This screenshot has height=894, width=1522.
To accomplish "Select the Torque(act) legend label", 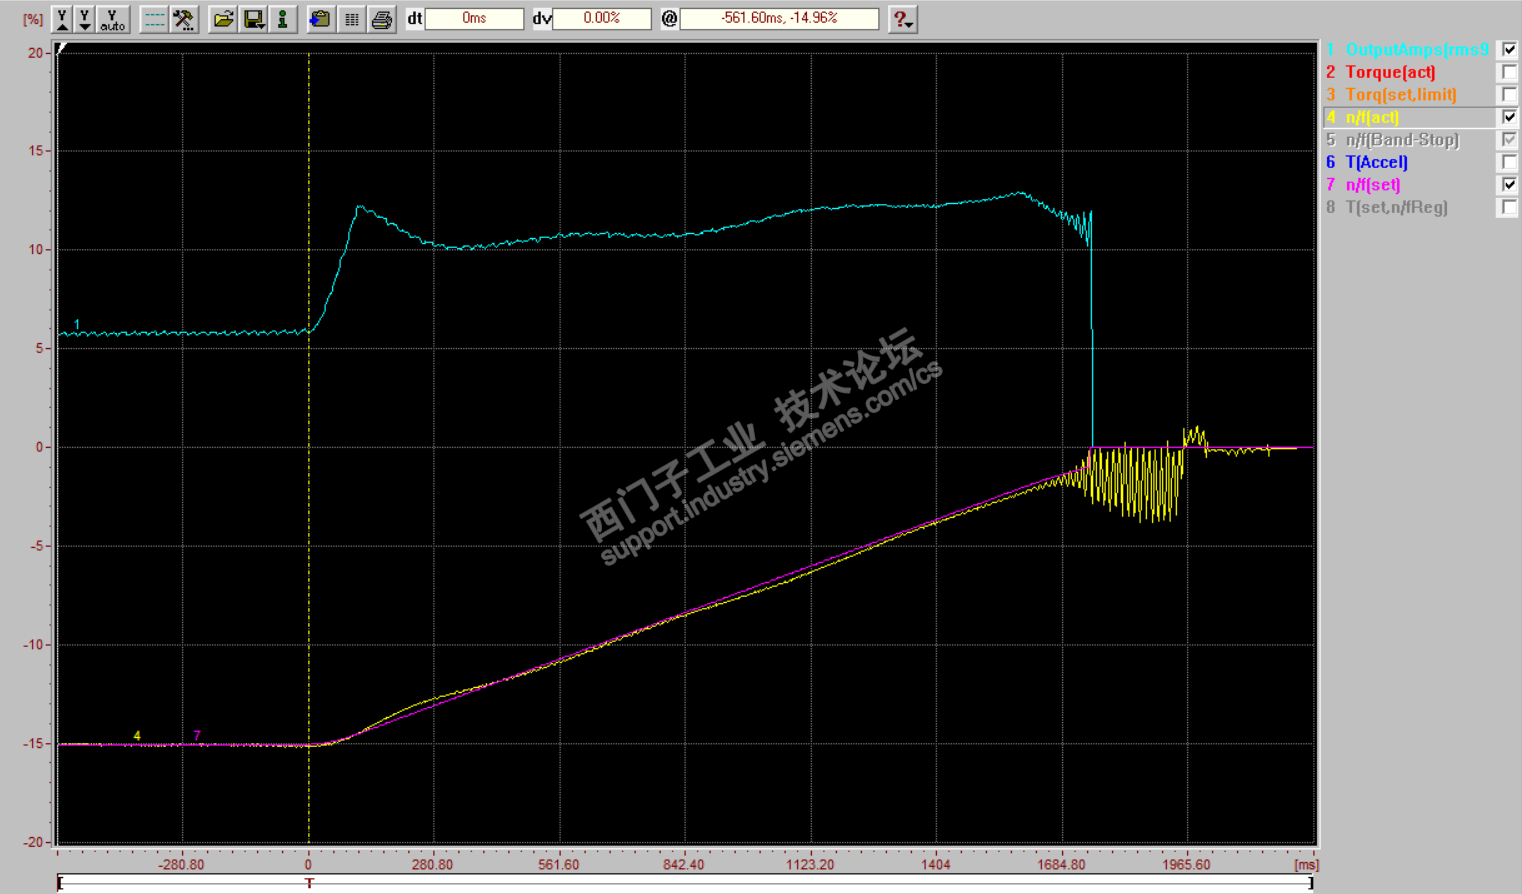I will pyautogui.click(x=1390, y=72).
